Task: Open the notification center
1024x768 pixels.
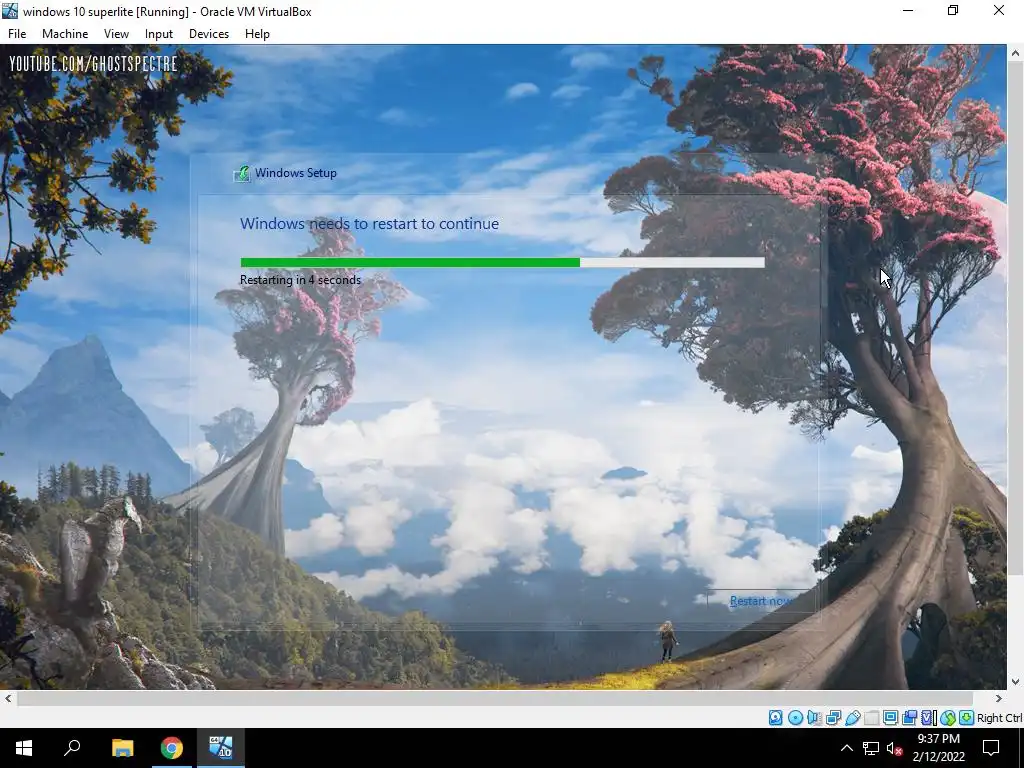Action: (x=991, y=748)
